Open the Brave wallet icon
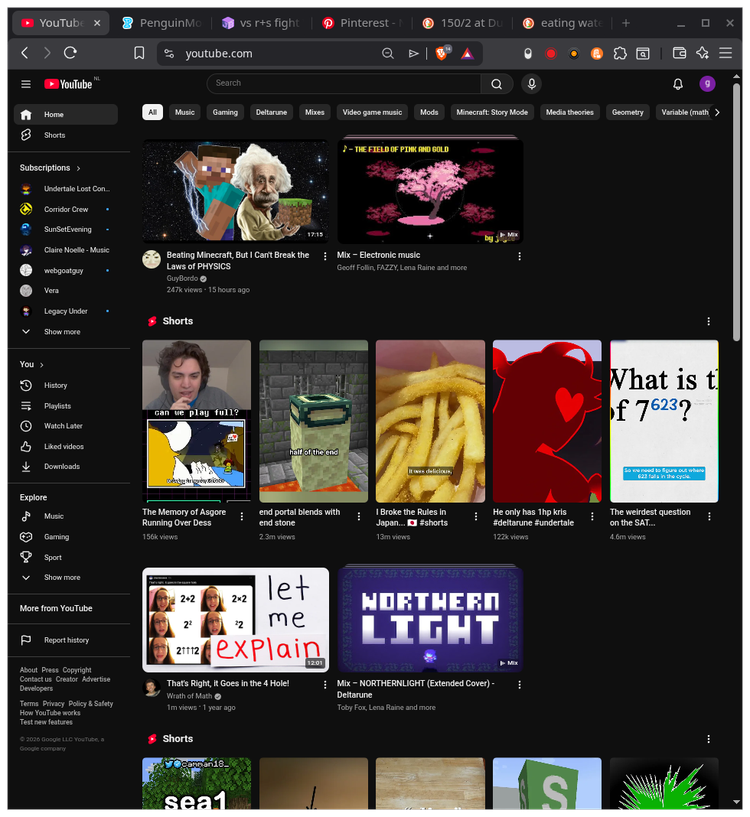The height and width of the screenshot is (817, 750). (x=679, y=53)
